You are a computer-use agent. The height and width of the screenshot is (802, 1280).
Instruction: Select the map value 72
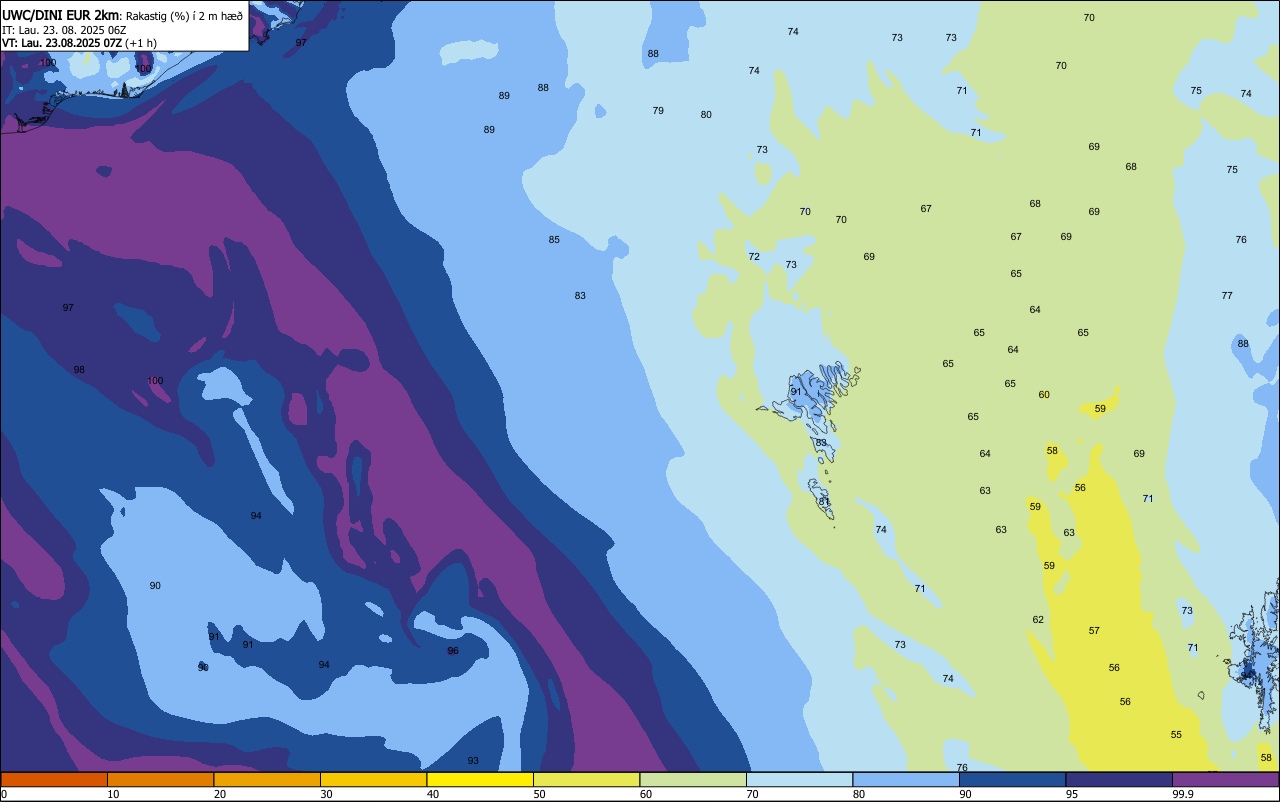pos(754,257)
